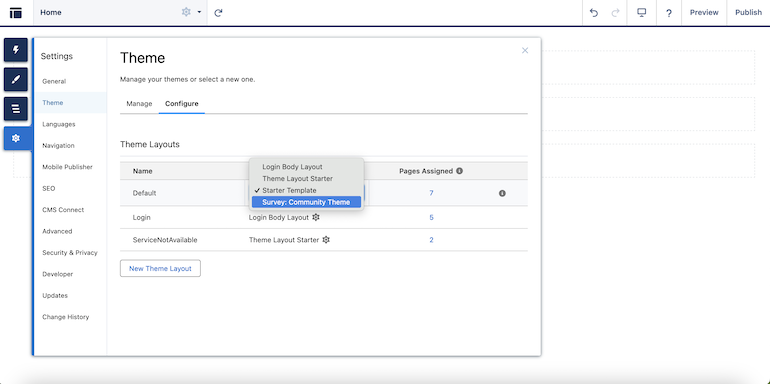
Task: Open Change History settings
Action: 66,317
